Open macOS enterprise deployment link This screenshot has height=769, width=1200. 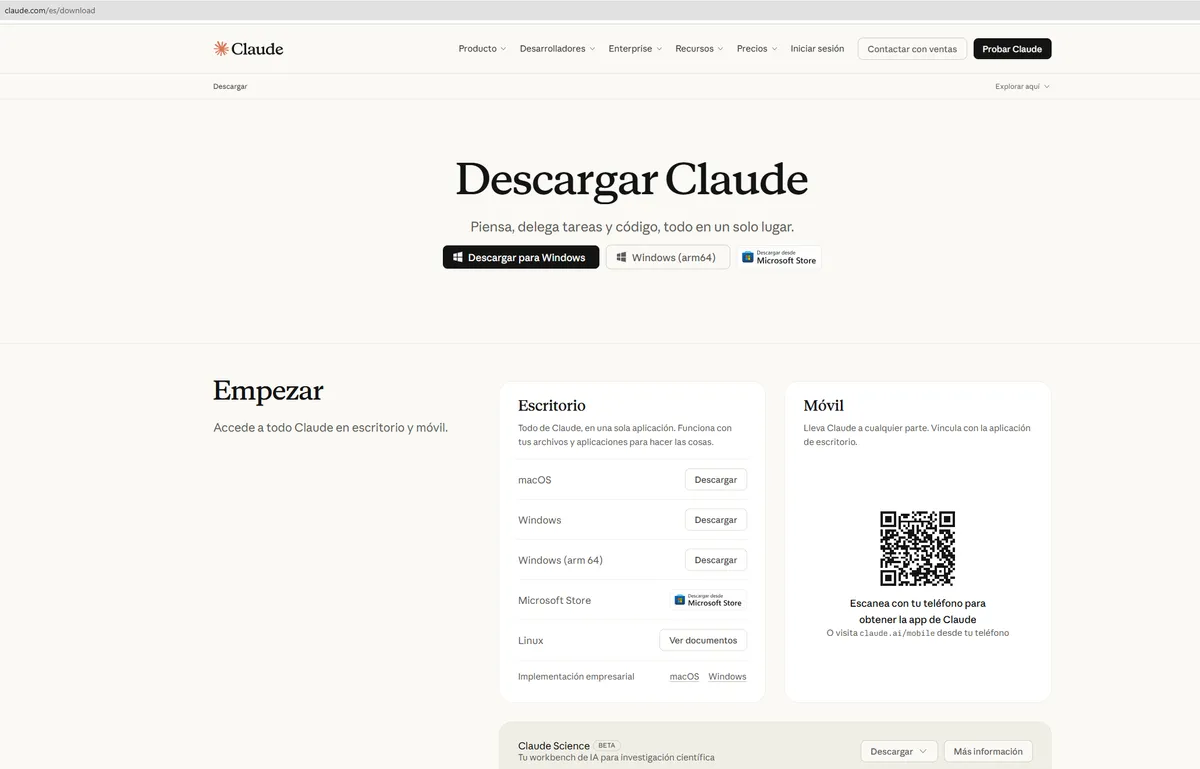(684, 677)
